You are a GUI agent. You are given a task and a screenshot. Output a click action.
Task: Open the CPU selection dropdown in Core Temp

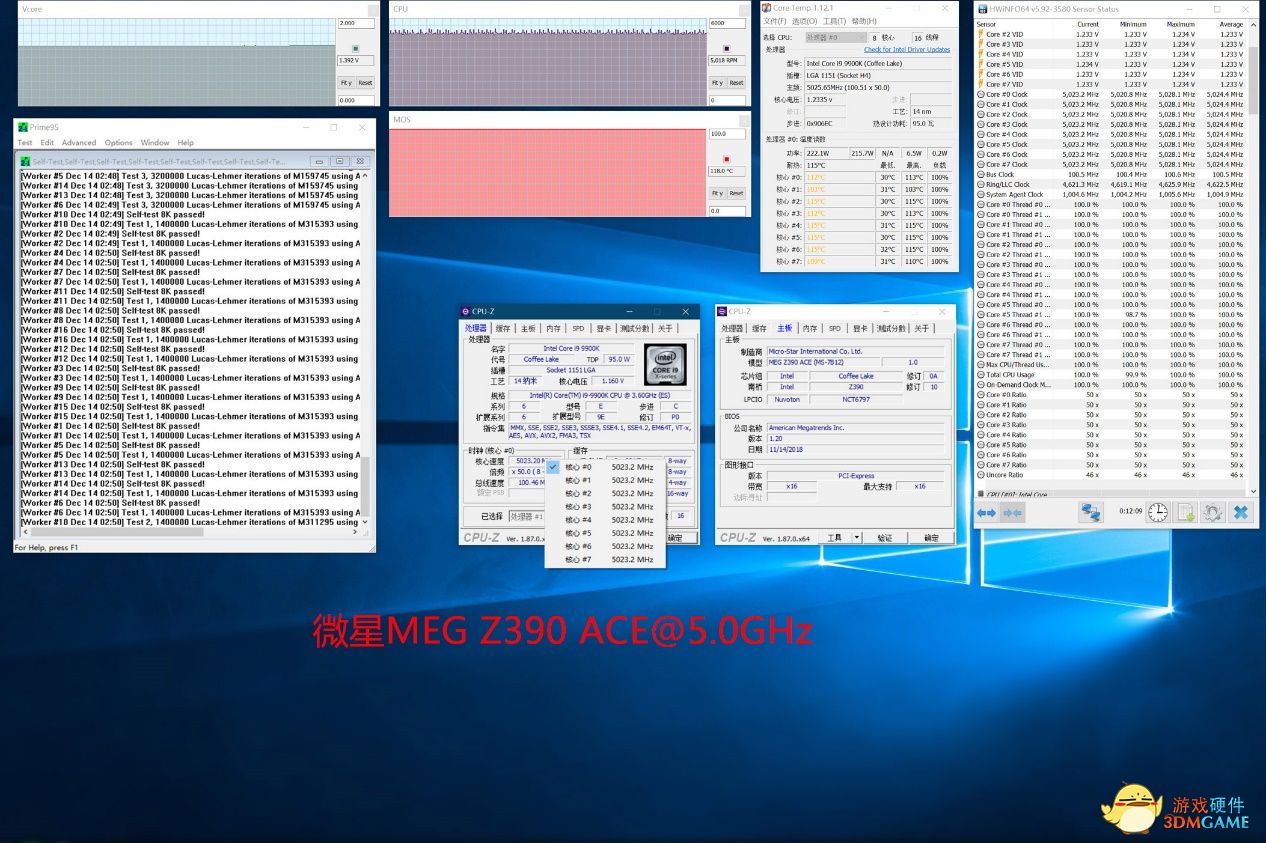tap(834, 37)
